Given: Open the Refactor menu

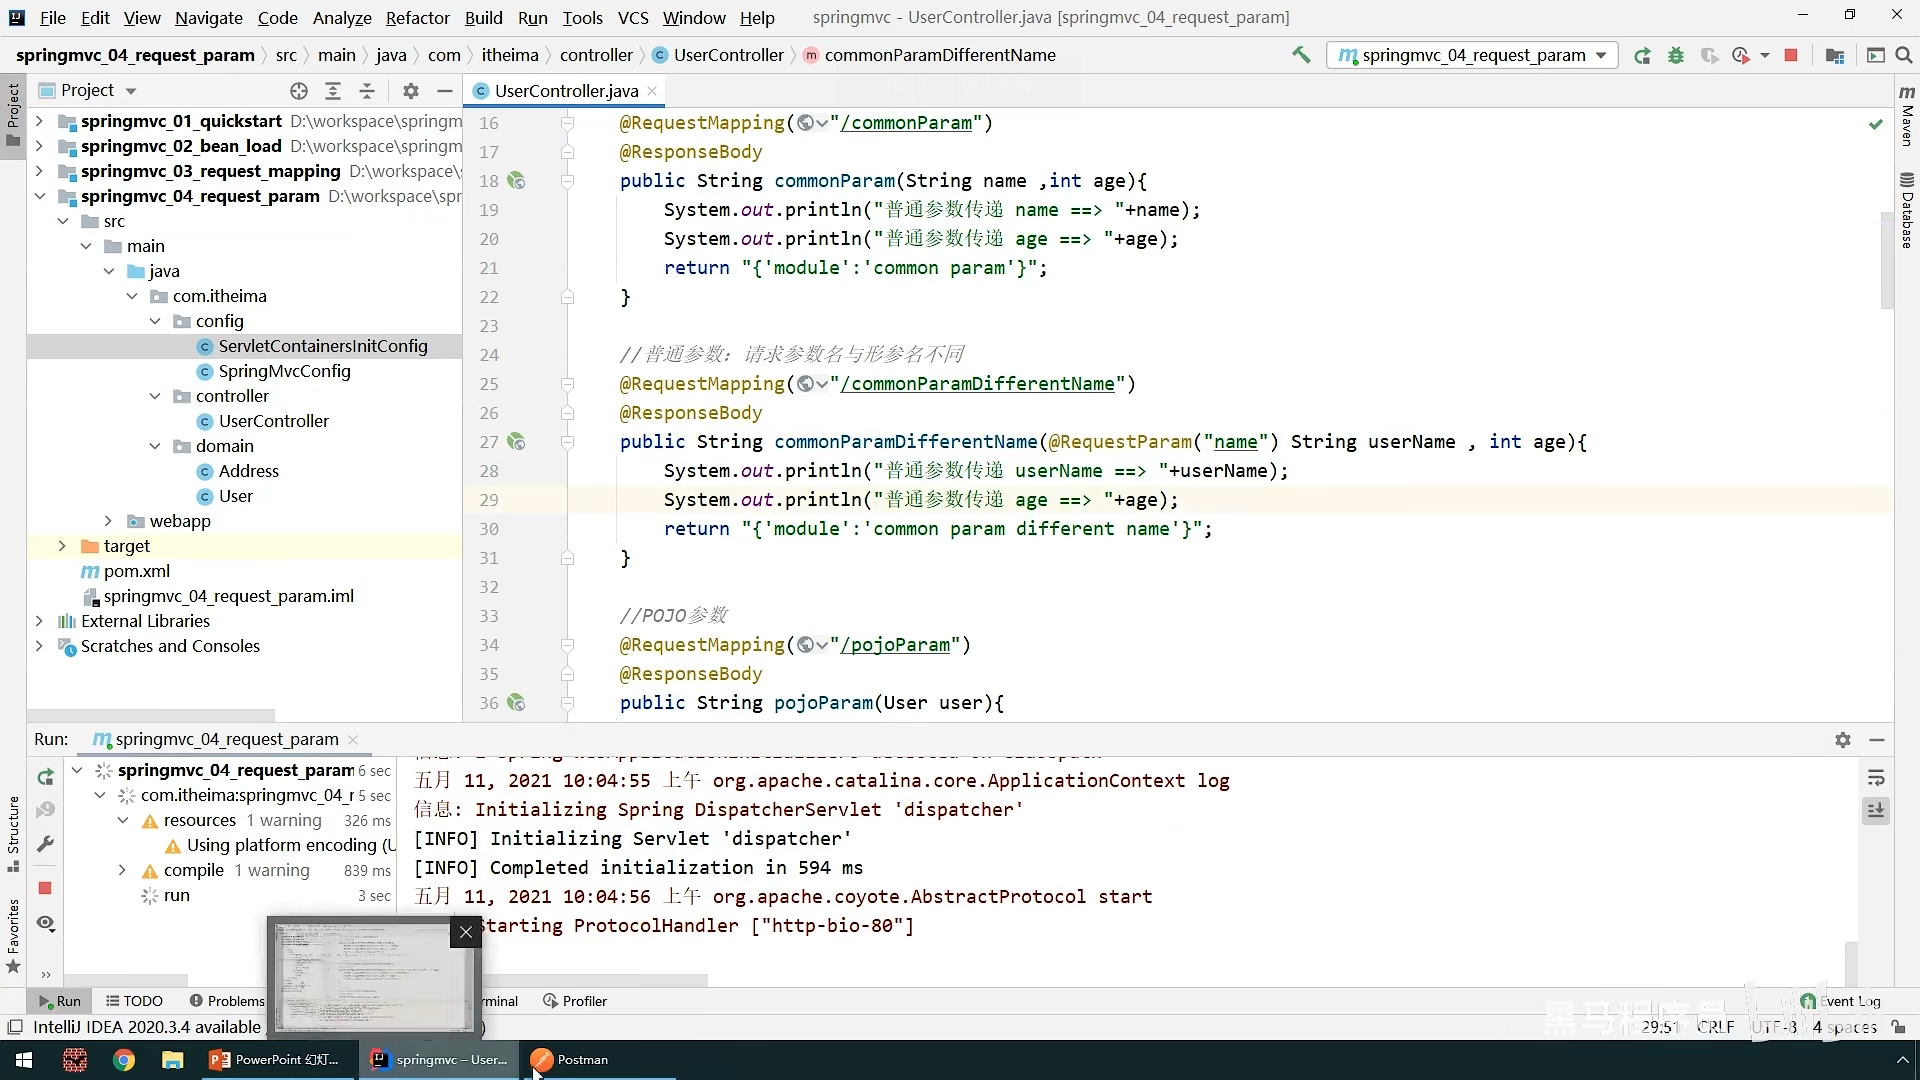Looking at the screenshot, I should (x=417, y=18).
